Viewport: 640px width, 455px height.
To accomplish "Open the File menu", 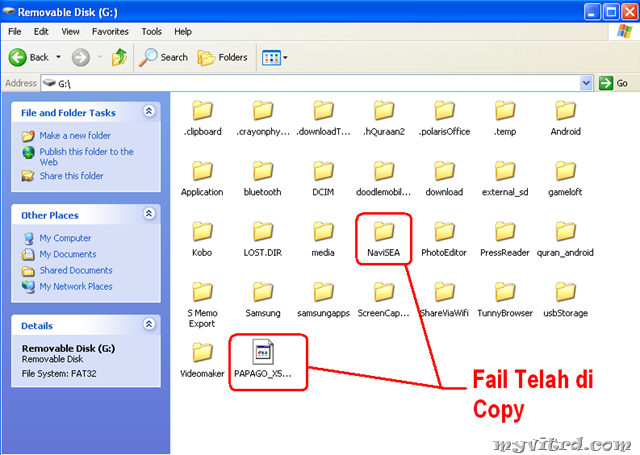I will coord(15,31).
